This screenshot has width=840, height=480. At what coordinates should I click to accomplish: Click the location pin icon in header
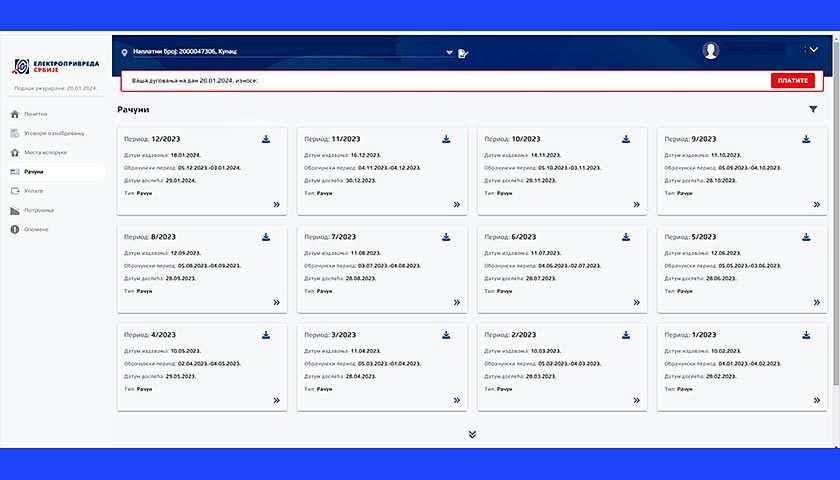pyautogui.click(x=124, y=52)
